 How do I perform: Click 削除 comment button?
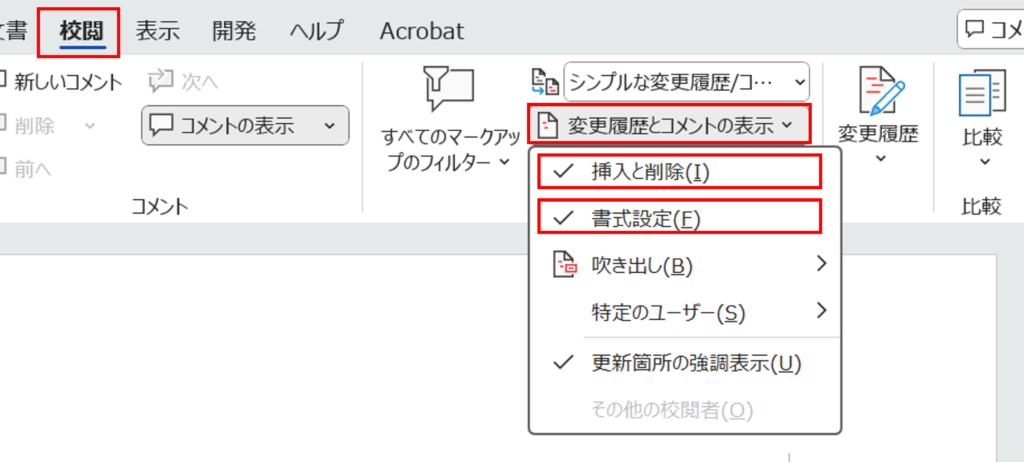(27, 125)
